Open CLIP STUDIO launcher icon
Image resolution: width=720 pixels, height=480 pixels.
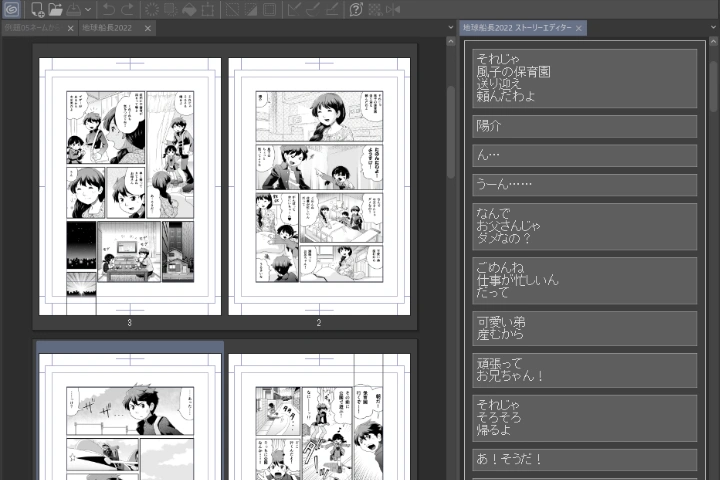point(11,9)
